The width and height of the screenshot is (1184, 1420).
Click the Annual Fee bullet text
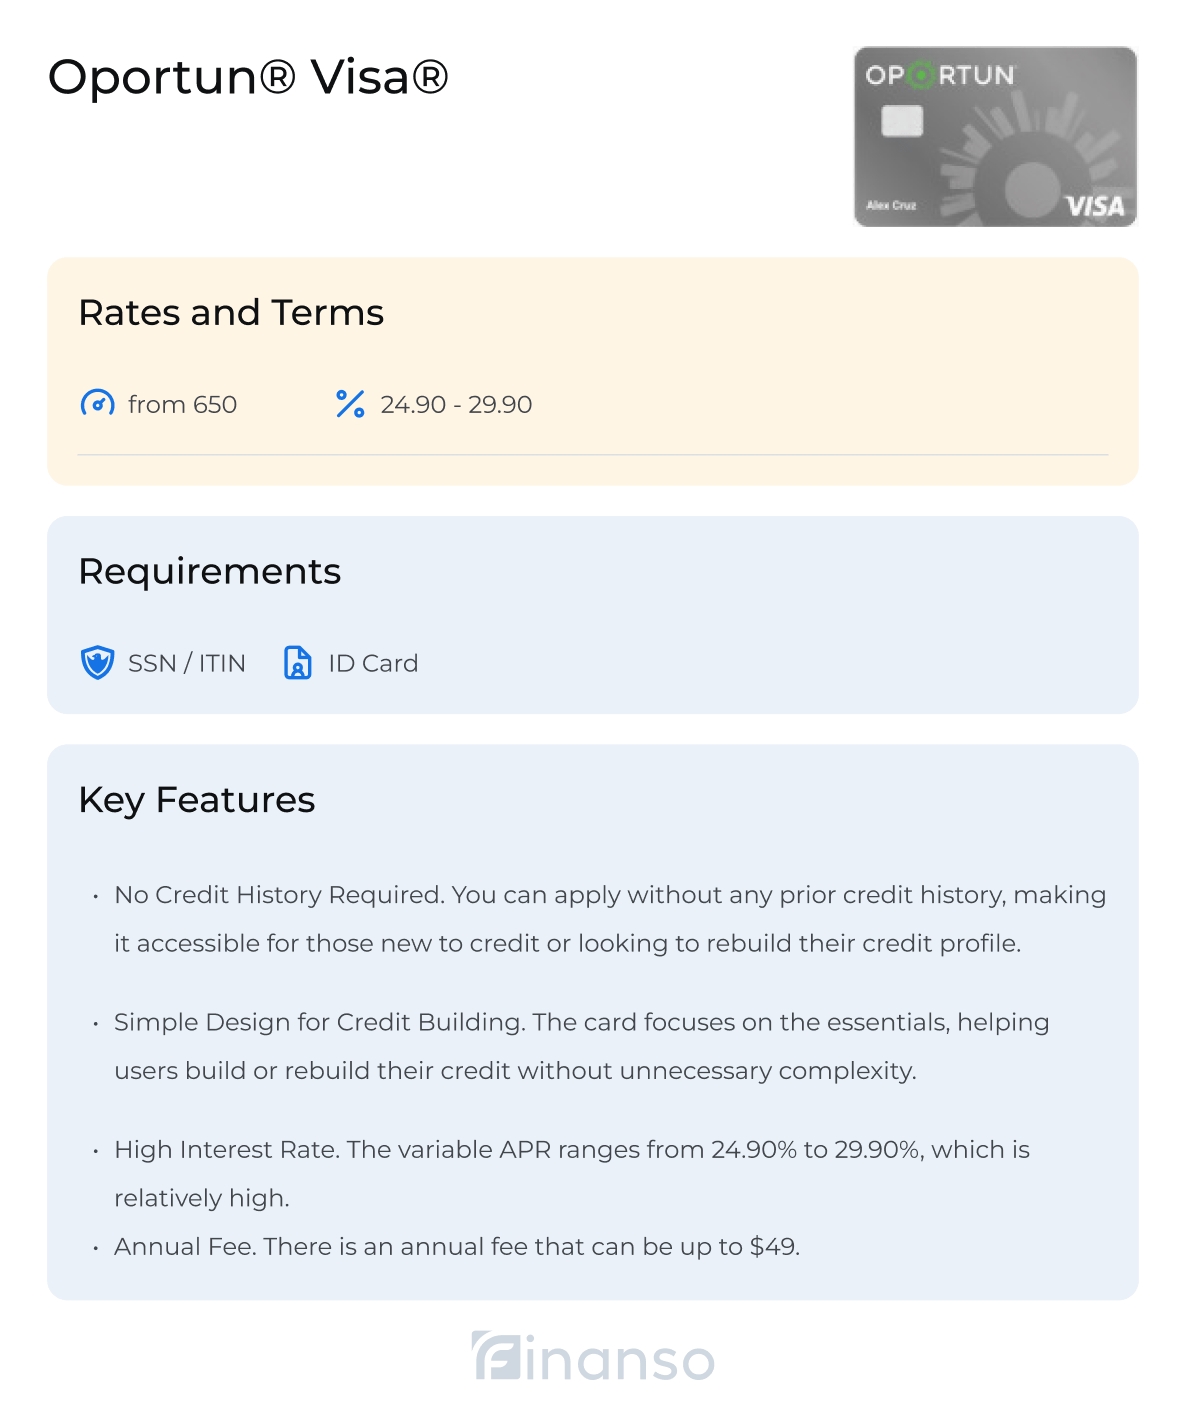(457, 1246)
